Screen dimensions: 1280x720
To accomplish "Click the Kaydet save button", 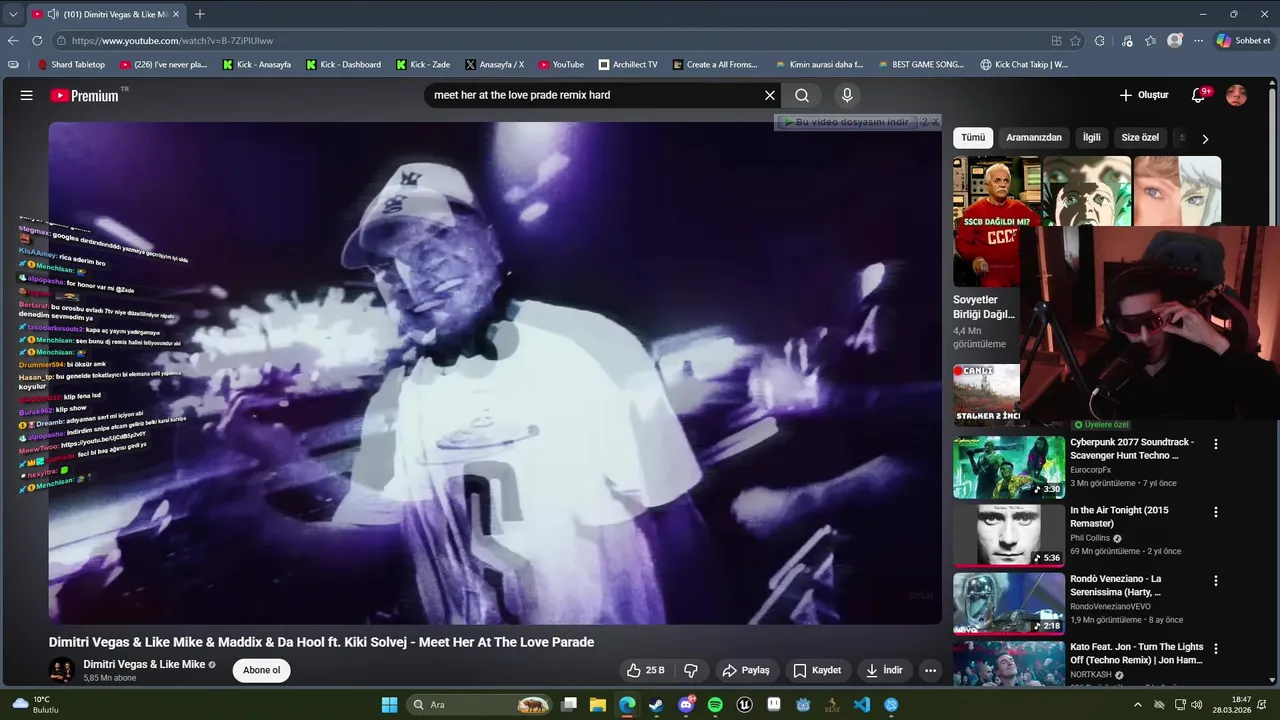I will point(817,670).
